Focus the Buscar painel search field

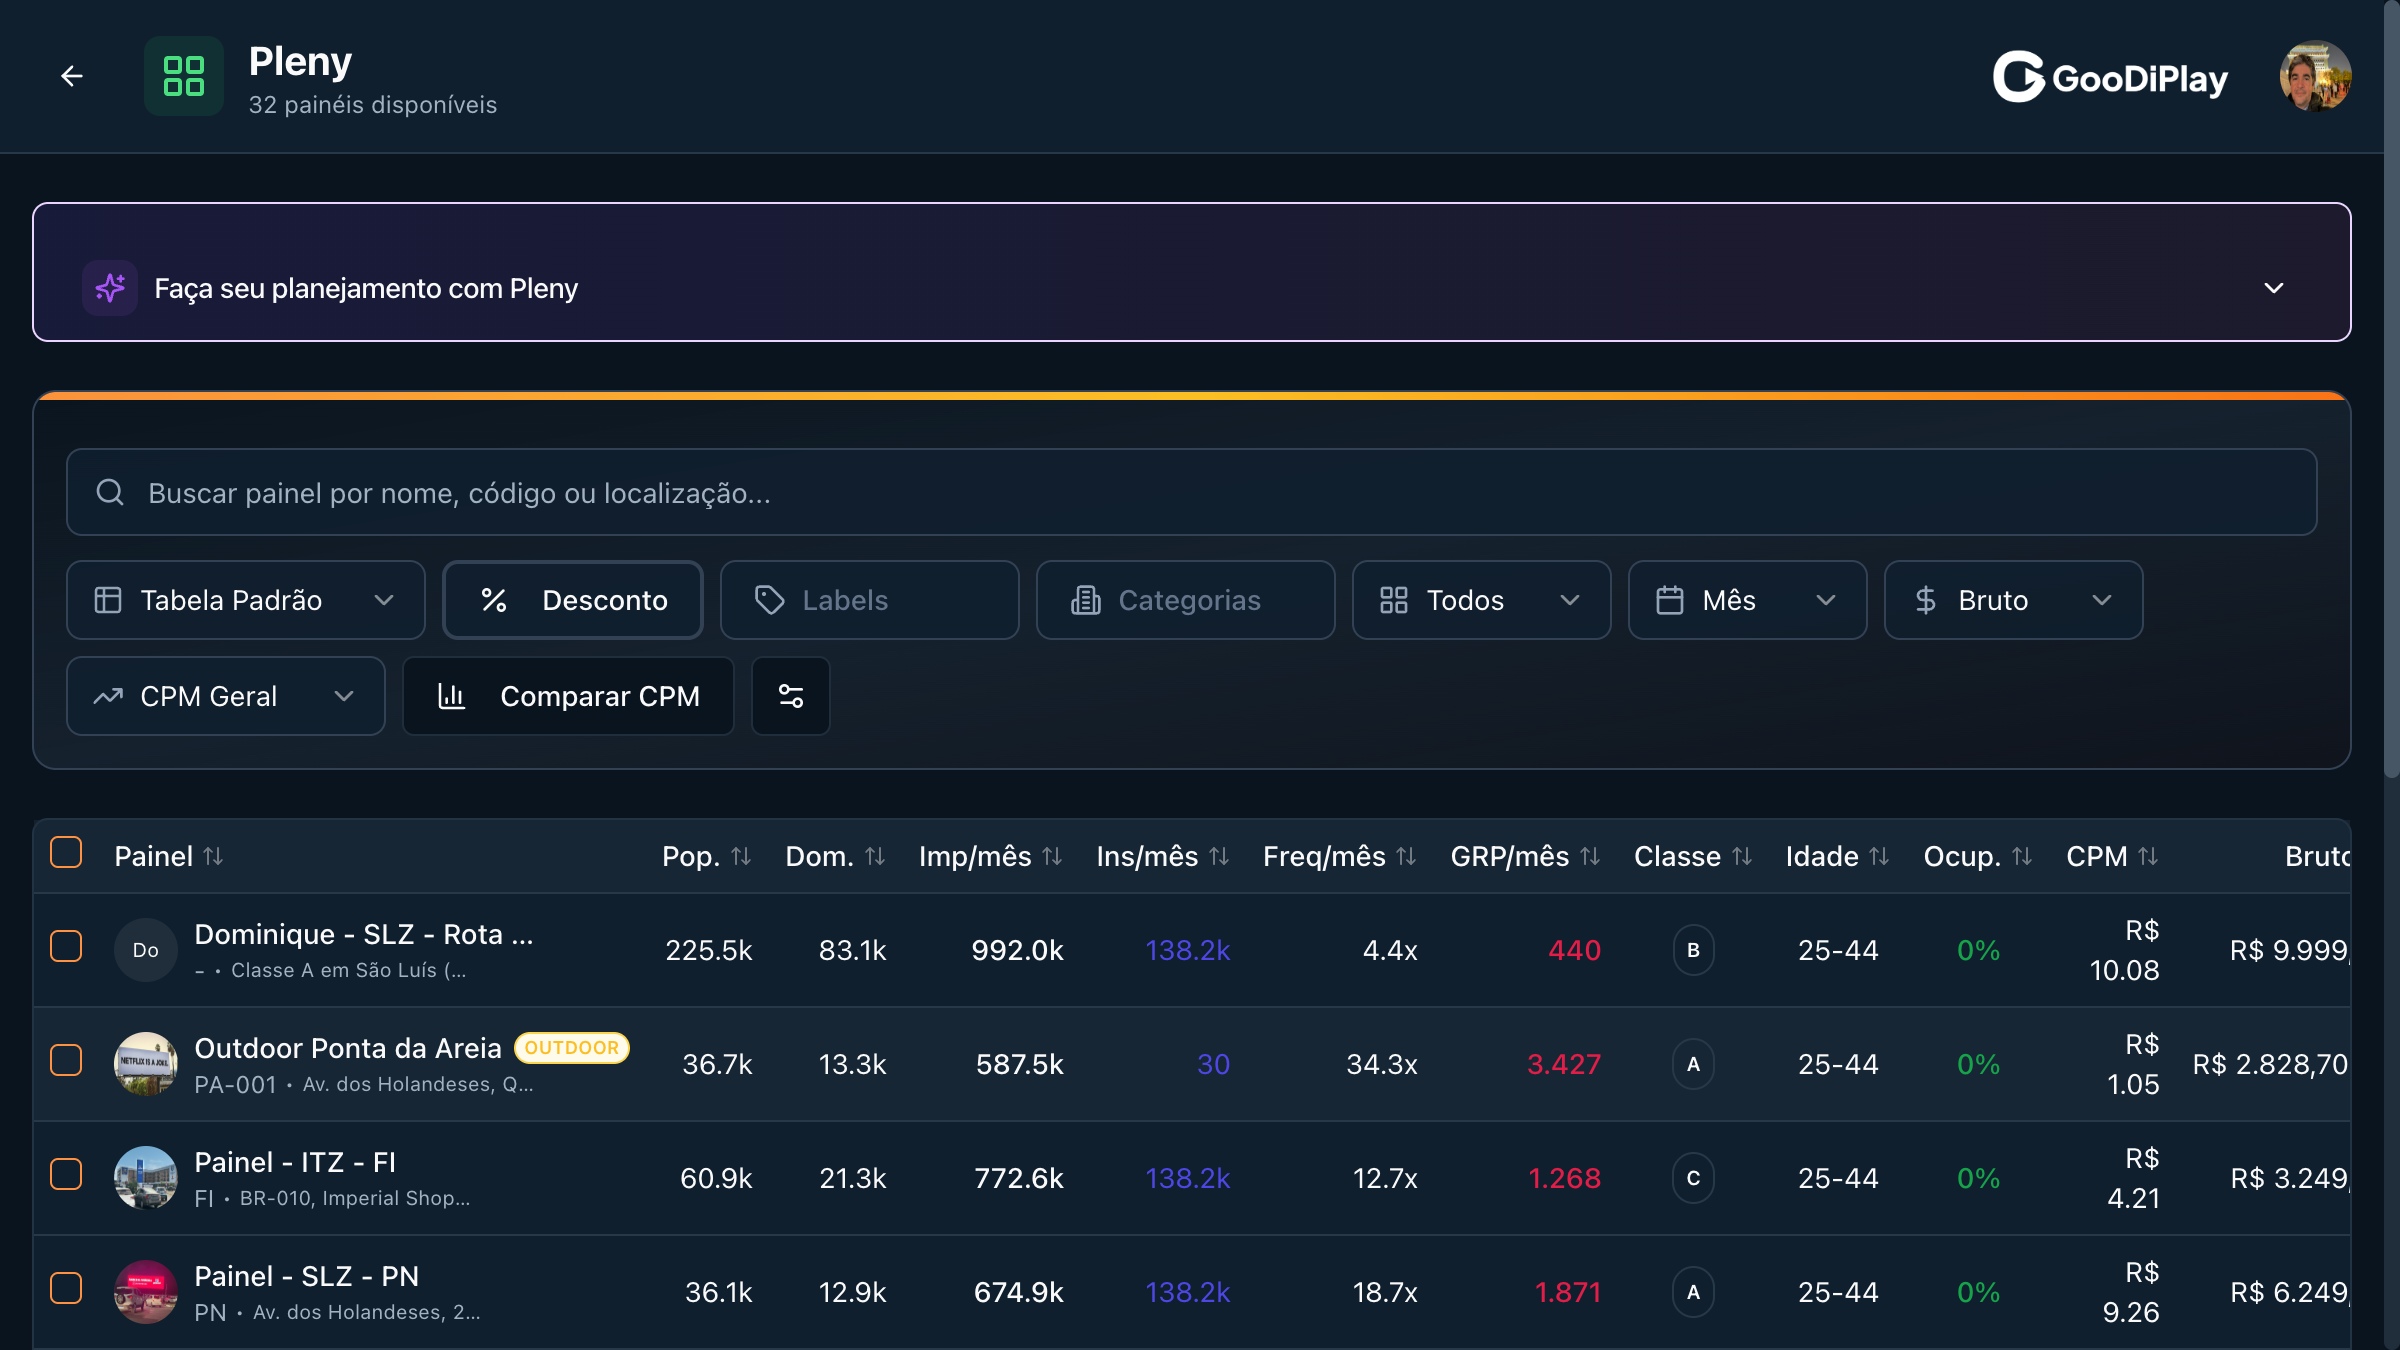coord(1192,492)
